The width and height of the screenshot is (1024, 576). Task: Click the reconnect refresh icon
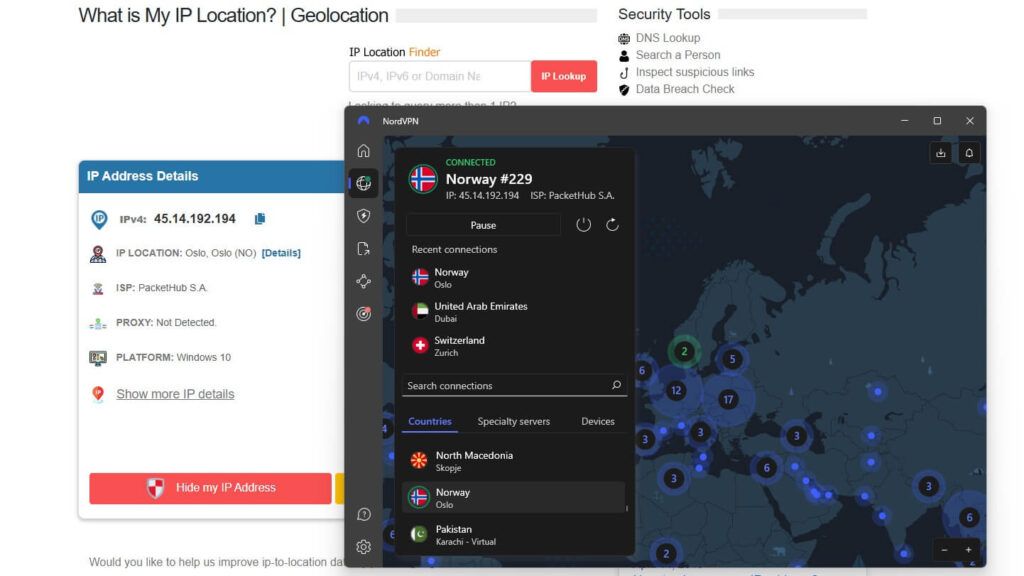(612, 225)
